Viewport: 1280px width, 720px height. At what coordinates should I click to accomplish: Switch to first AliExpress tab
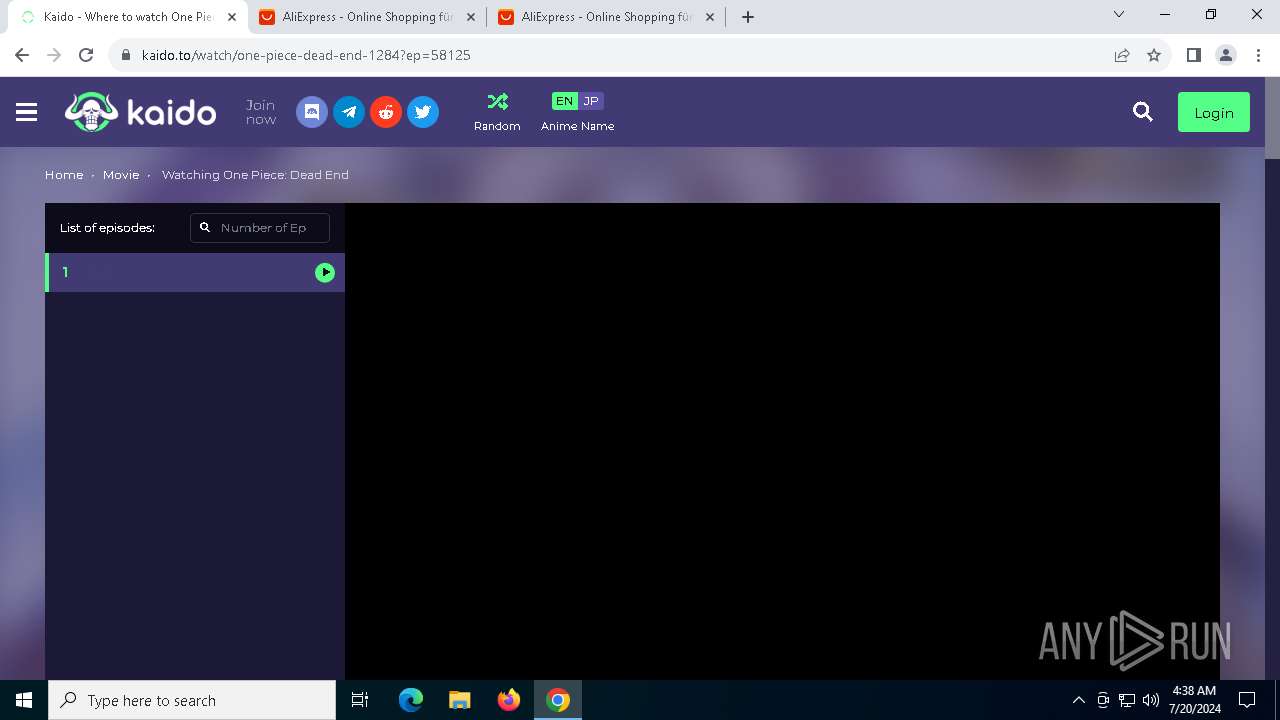point(365,17)
